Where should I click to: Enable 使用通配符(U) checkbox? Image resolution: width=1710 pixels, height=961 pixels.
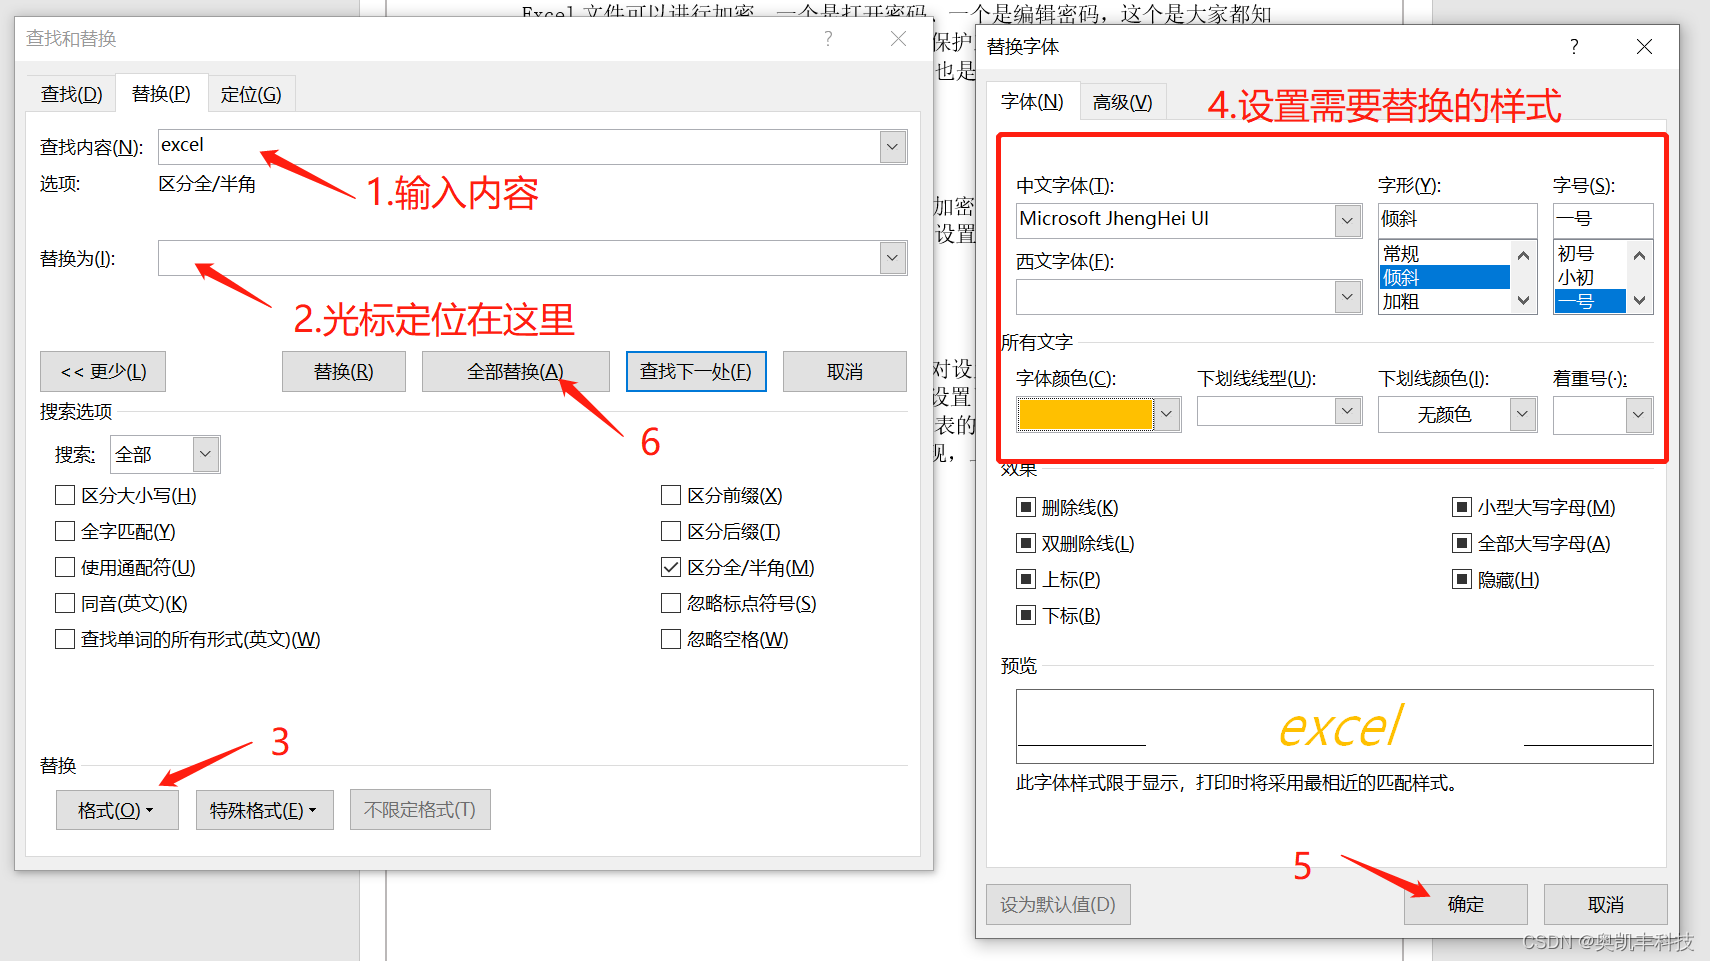(65, 567)
